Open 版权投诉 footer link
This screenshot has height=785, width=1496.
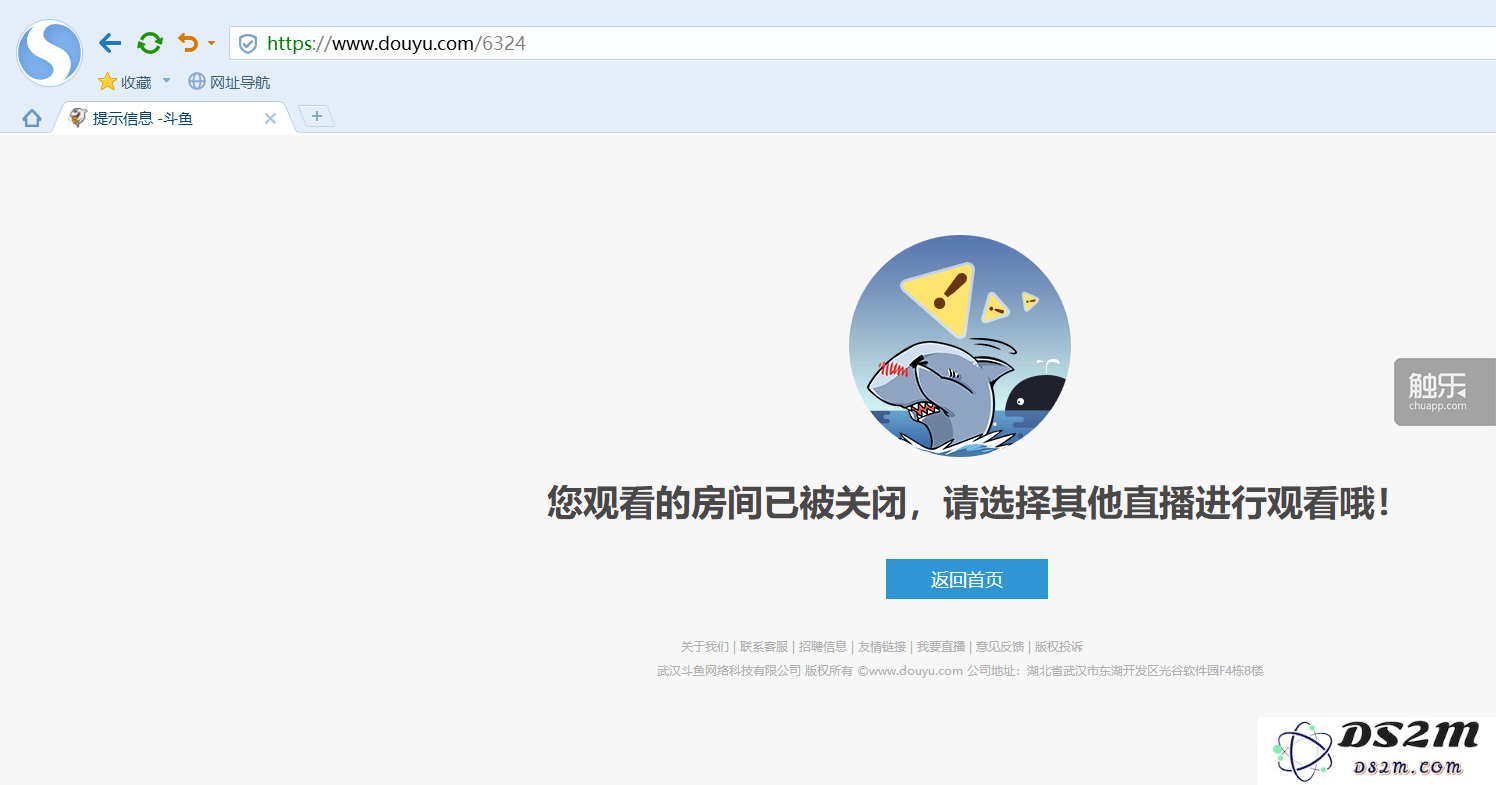click(1059, 647)
